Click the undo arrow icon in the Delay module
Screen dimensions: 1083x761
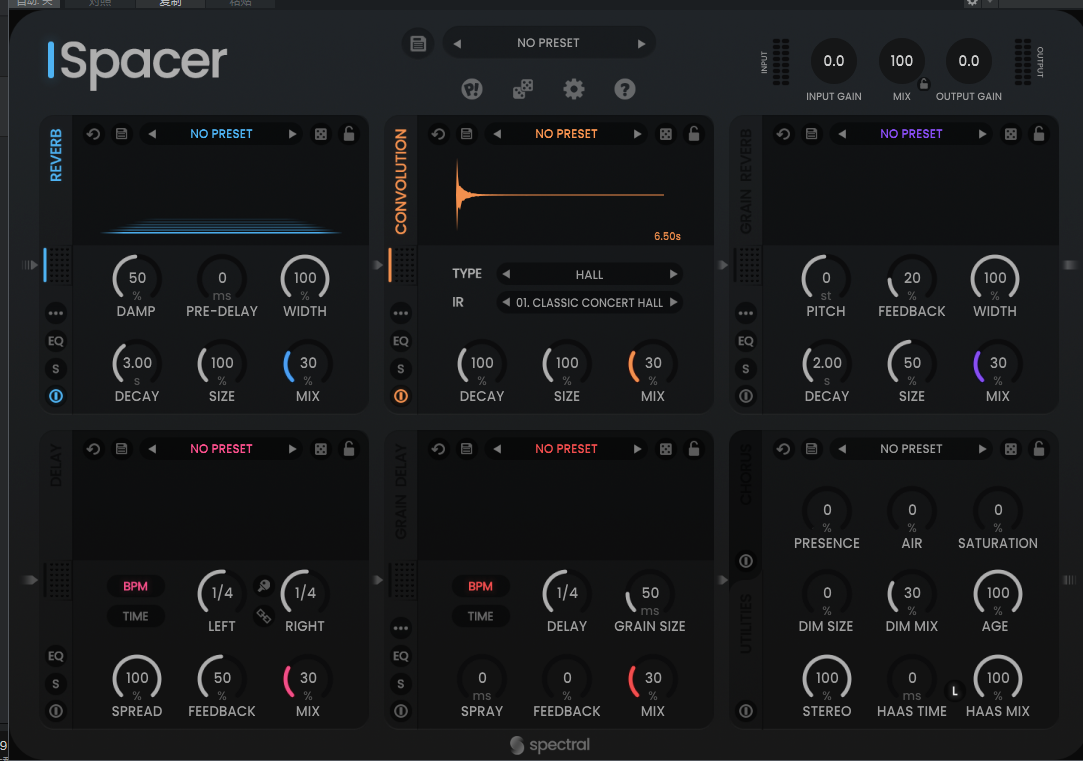point(93,448)
